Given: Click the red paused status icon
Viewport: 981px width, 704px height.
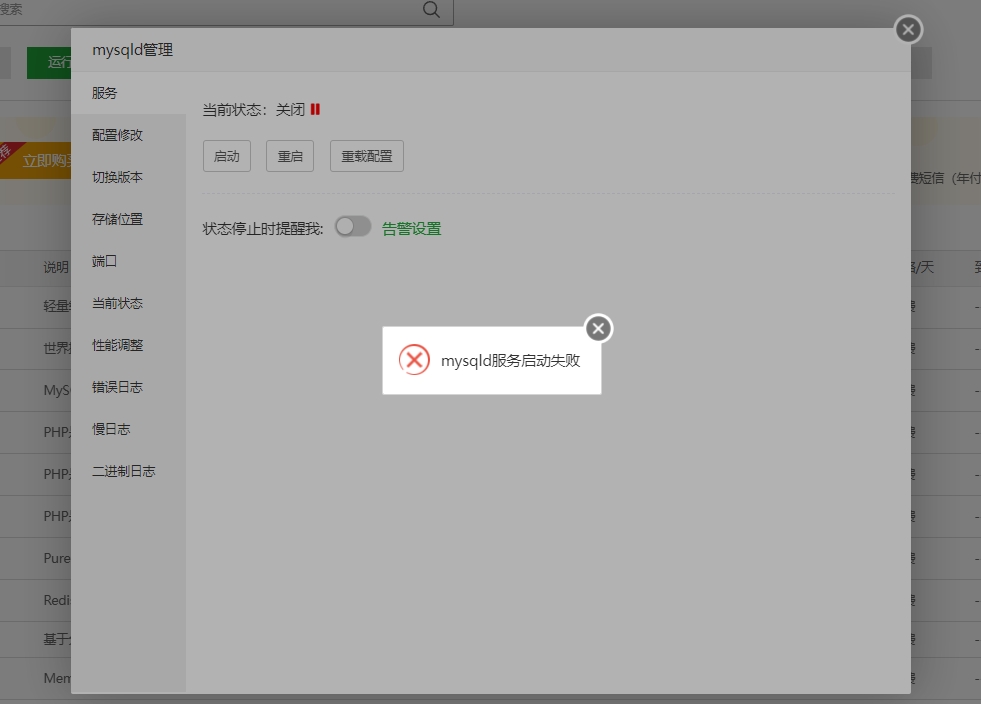Looking at the screenshot, I should pos(315,110).
